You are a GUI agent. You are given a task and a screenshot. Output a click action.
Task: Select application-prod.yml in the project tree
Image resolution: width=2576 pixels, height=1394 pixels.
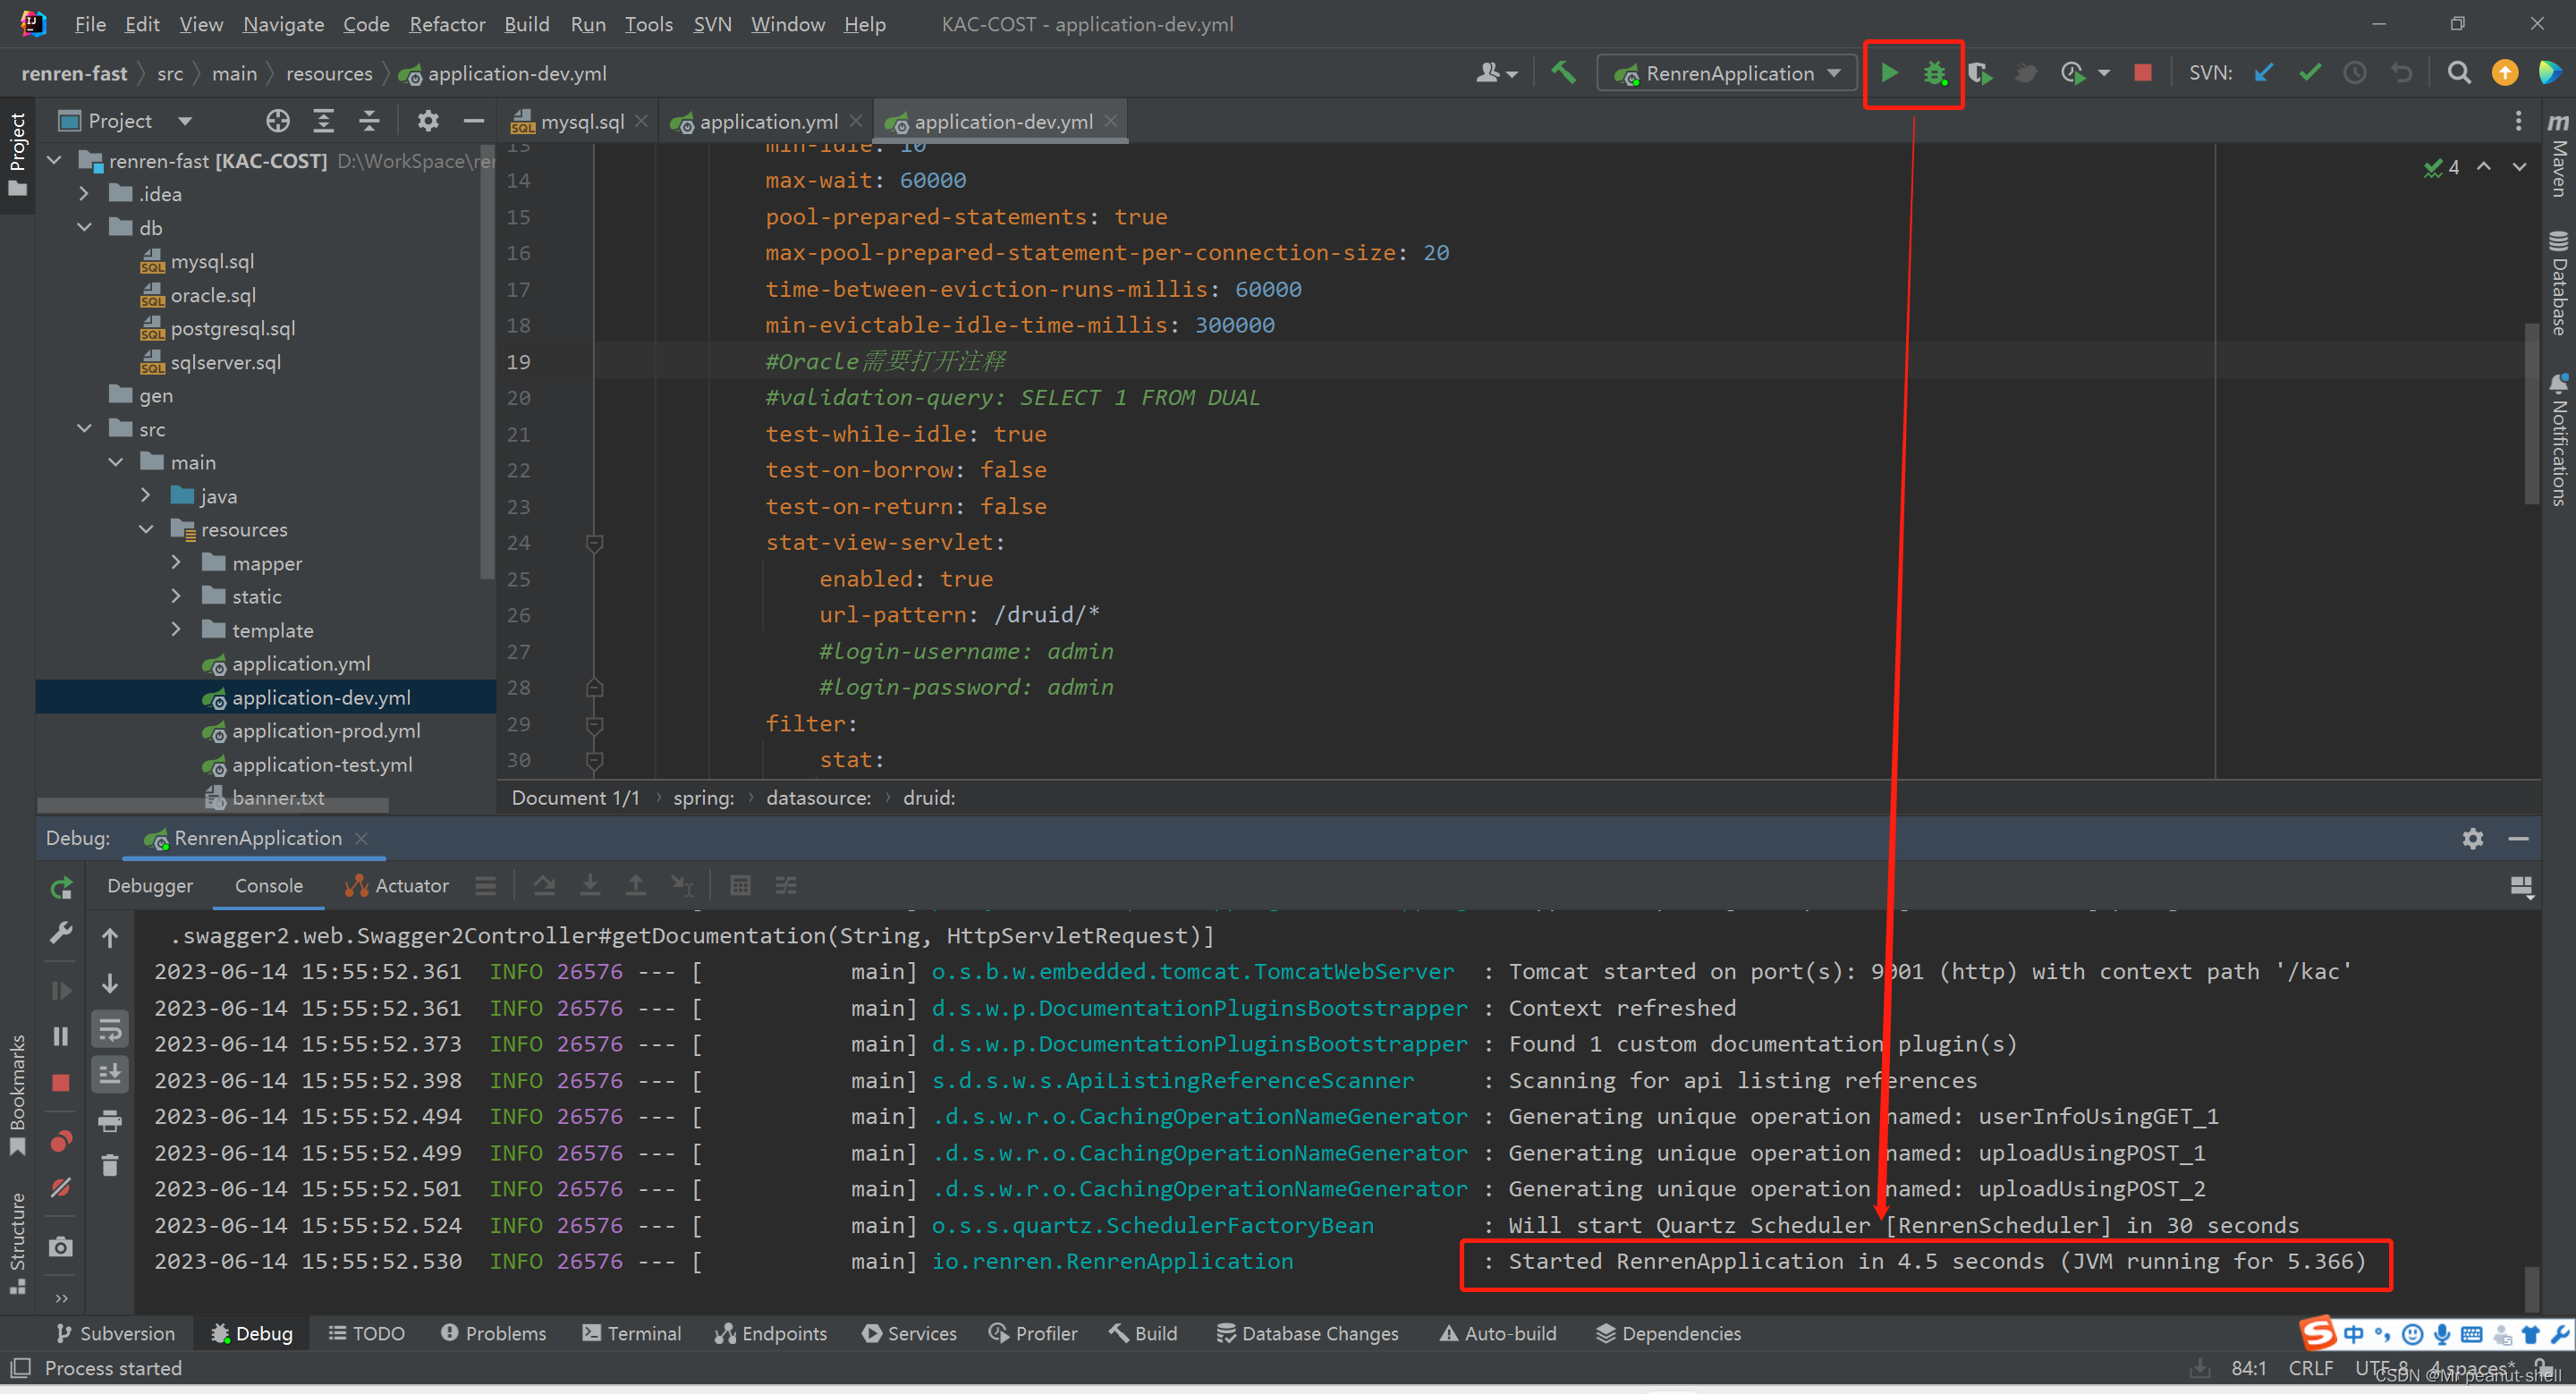click(325, 731)
